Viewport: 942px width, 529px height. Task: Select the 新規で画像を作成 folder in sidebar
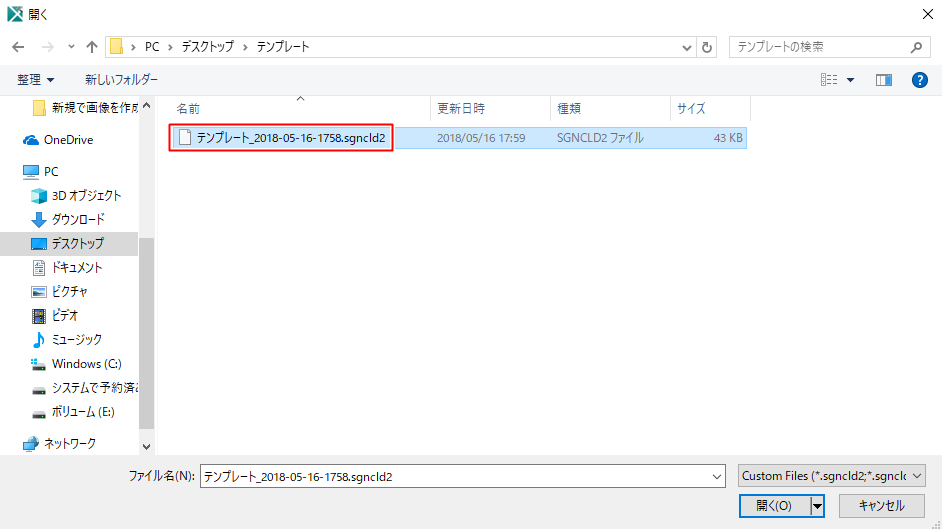coord(84,107)
